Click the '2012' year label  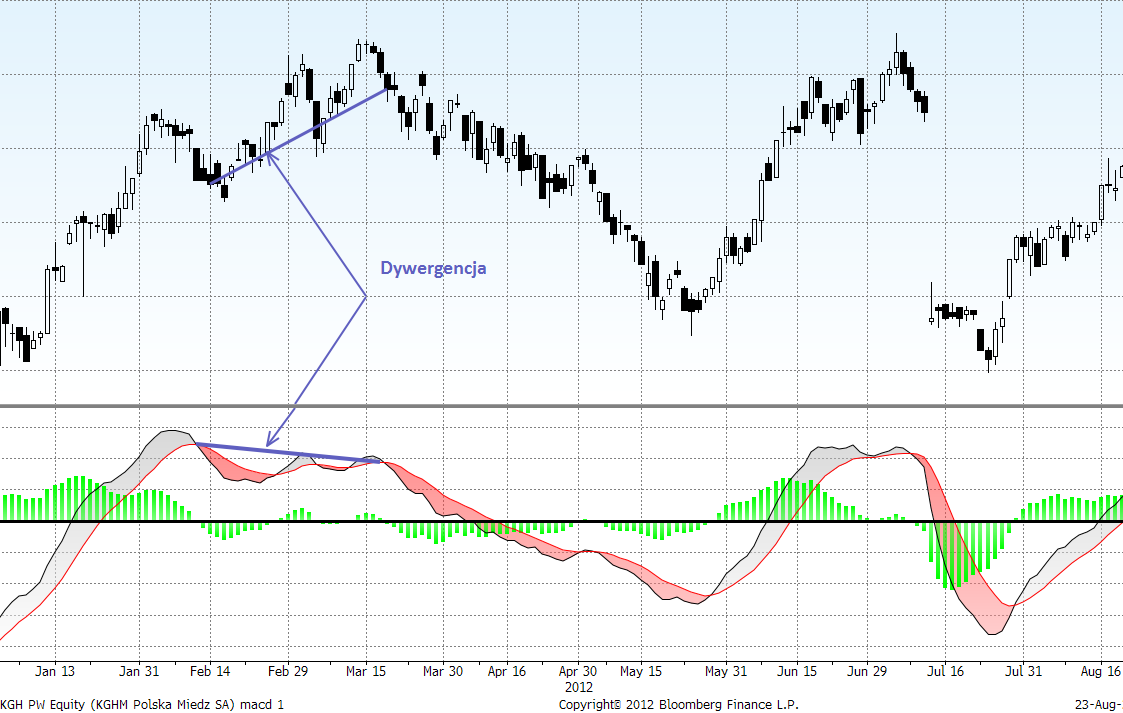click(579, 687)
